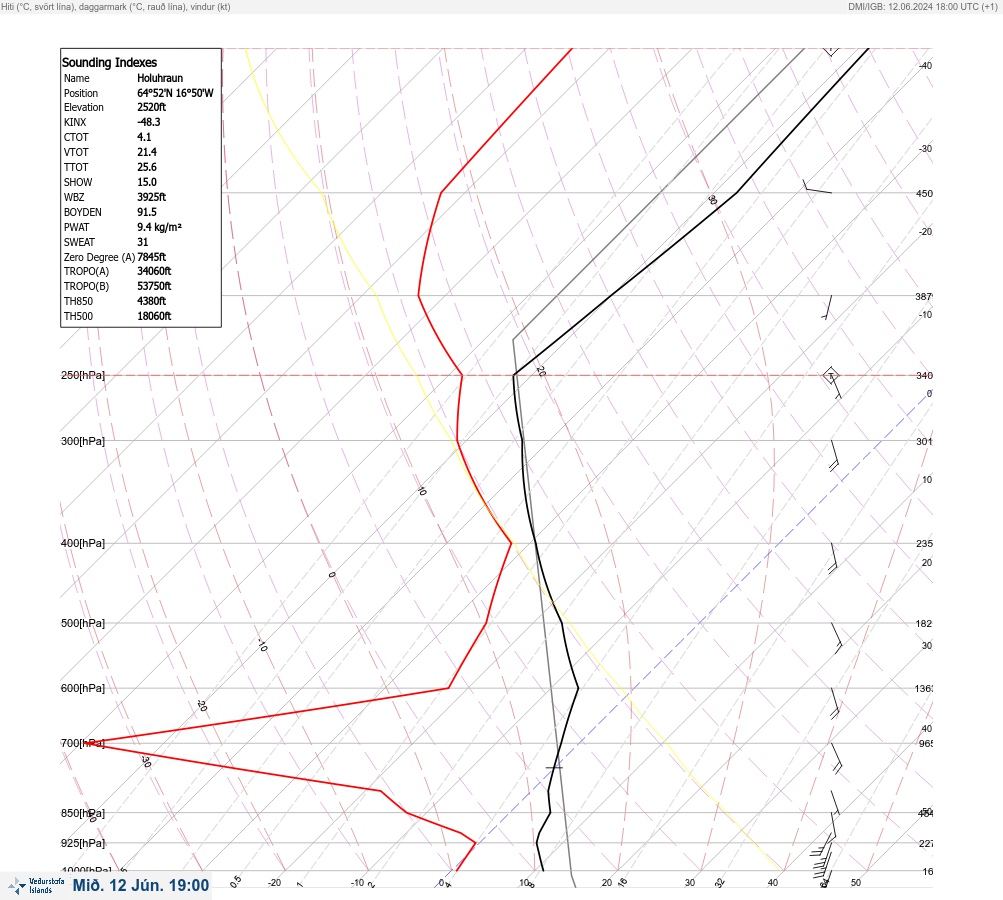Click the Hiti, daggarmark, vindur chart legend text

tap(116, 6)
